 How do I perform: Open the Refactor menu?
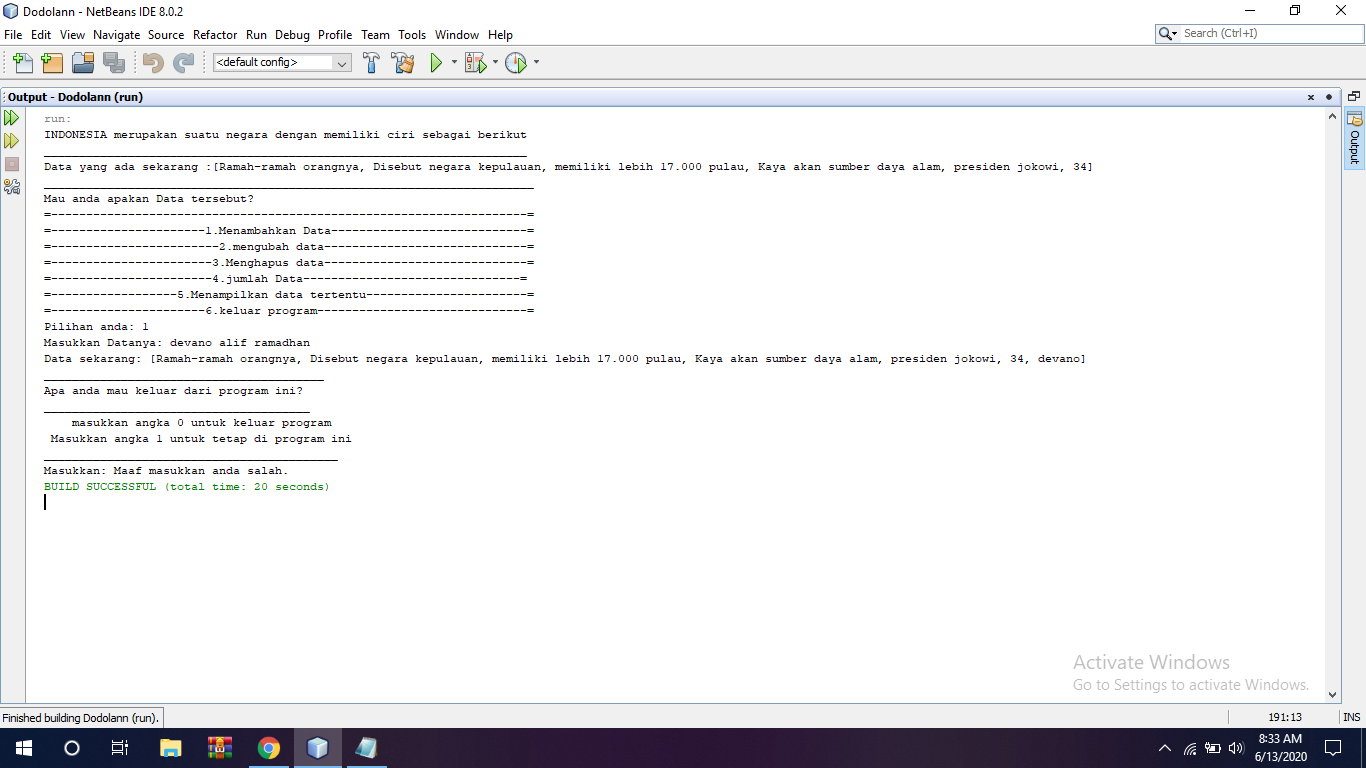click(x=215, y=34)
